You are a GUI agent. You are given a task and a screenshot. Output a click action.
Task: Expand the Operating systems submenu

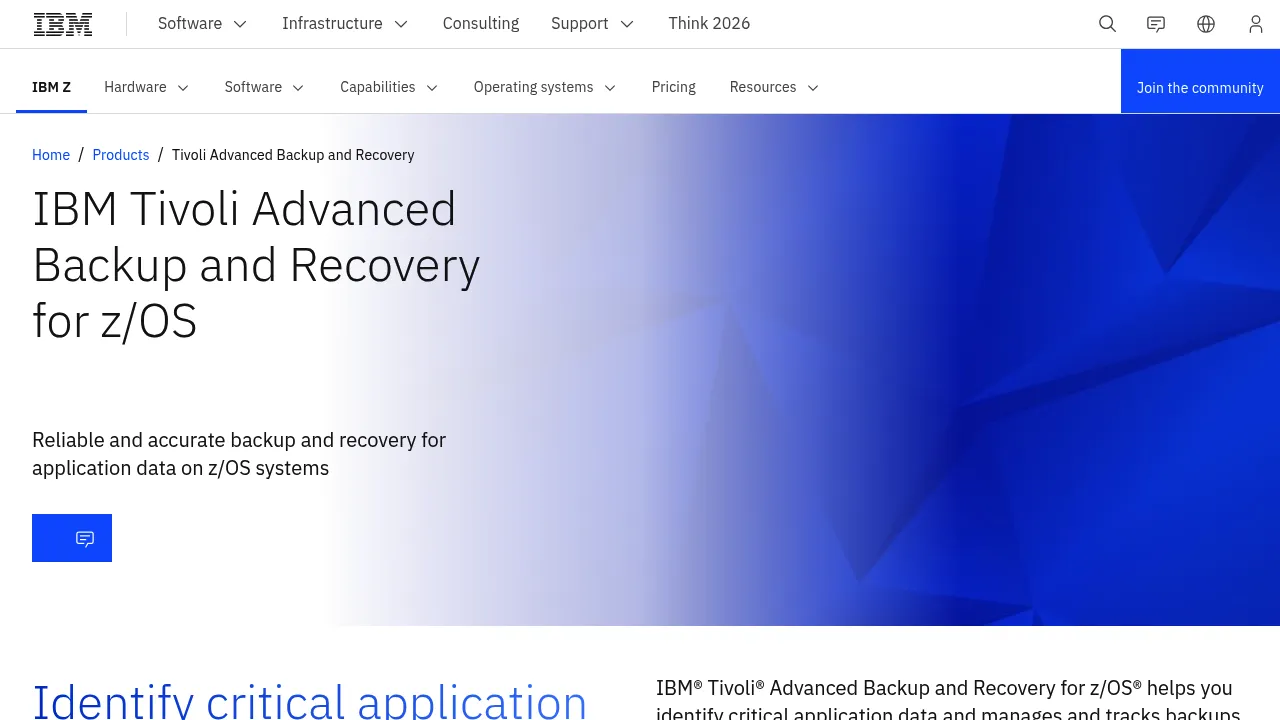pyautogui.click(x=545, y=87)
